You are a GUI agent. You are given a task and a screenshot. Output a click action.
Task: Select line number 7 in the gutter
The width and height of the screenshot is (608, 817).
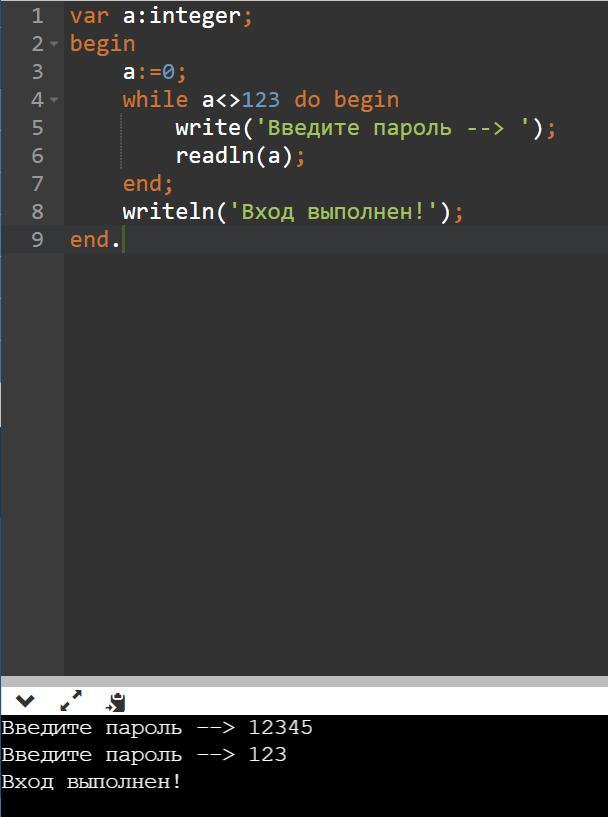click(37, 184)
